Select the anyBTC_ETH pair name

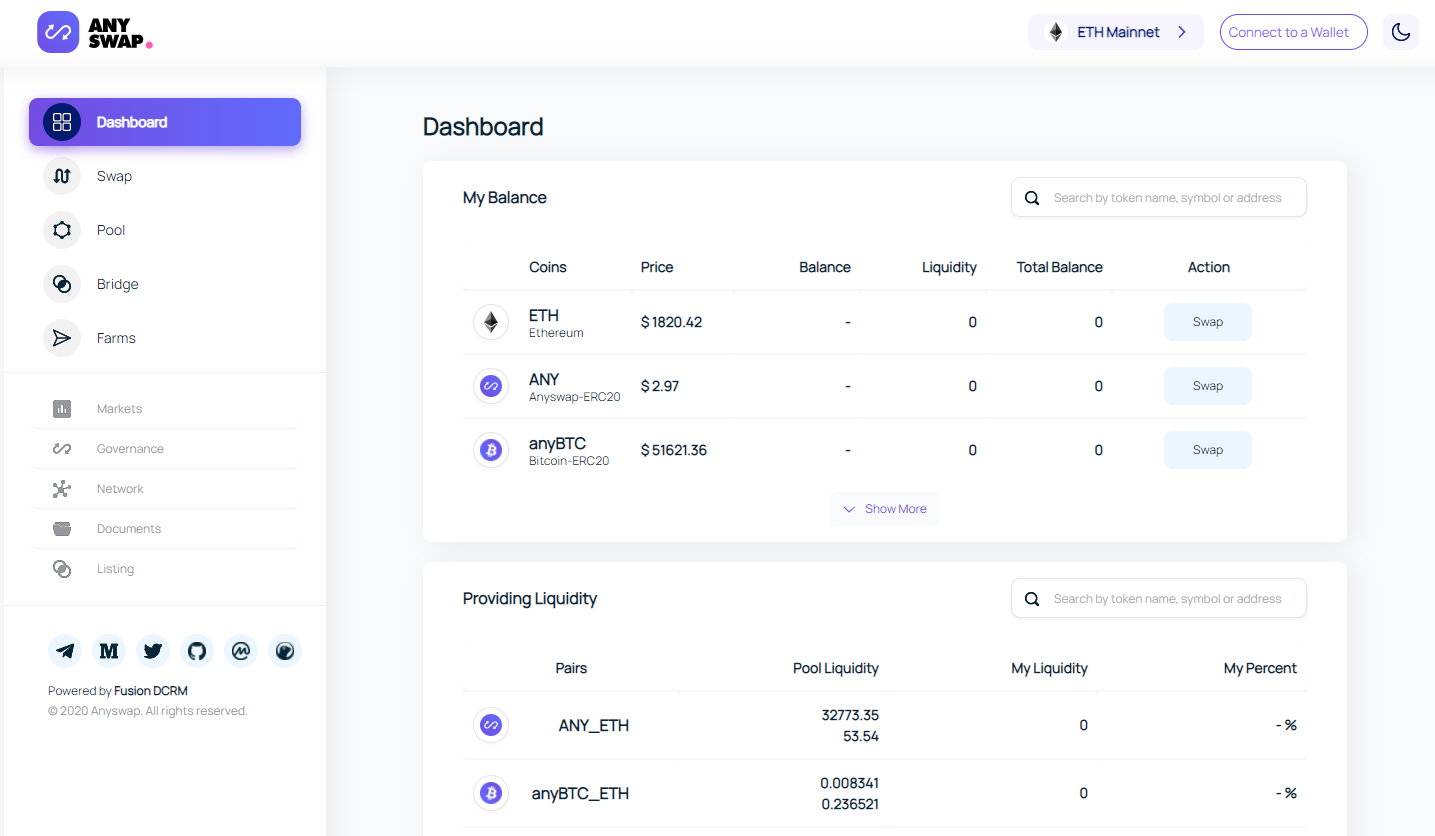(x=581, y=794)
